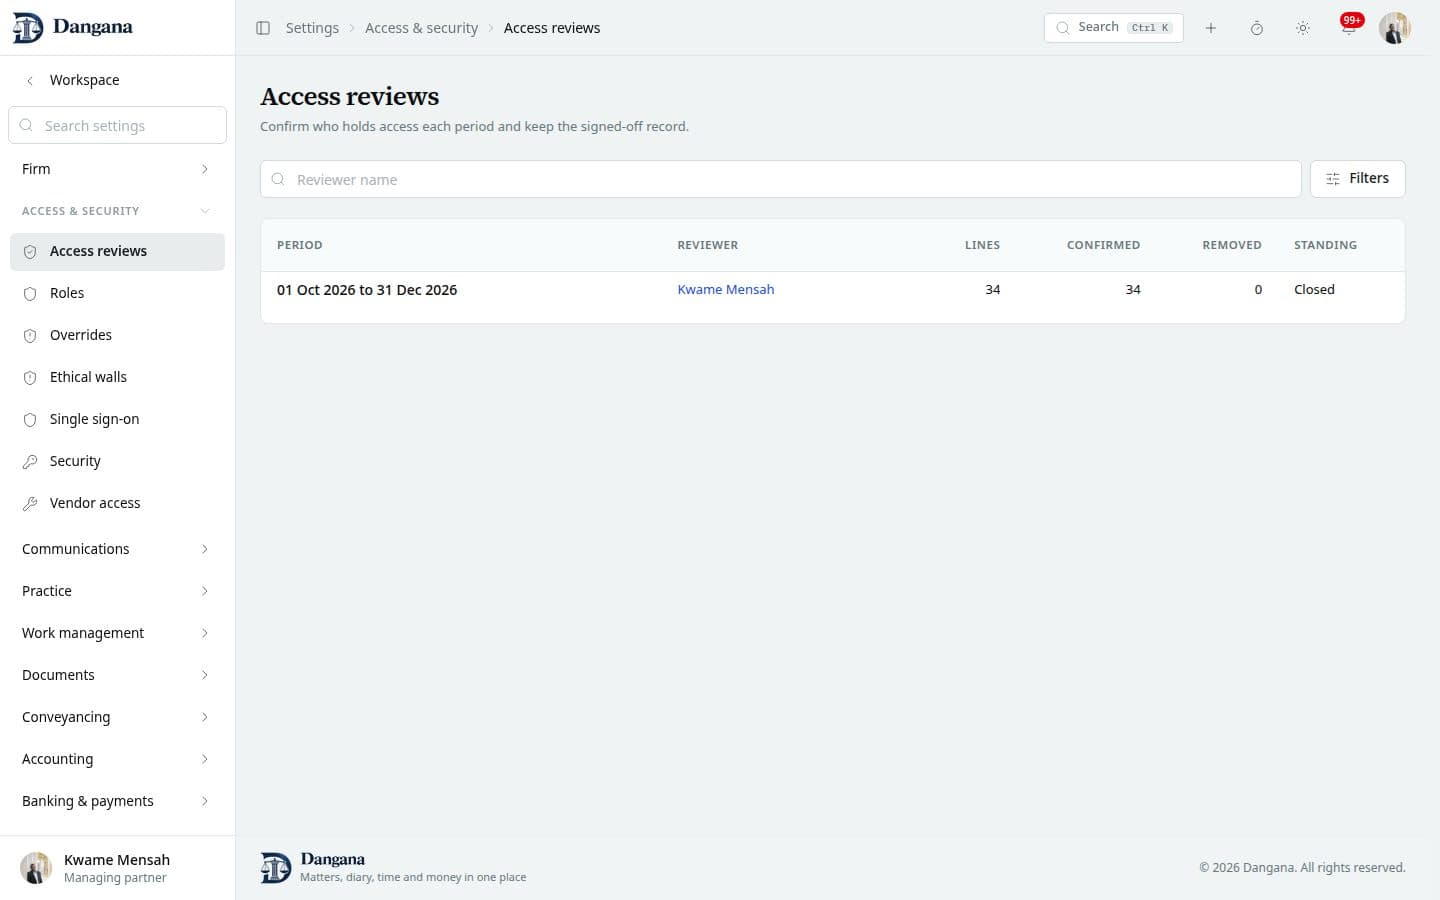The image size is (1440, 900).
Task: Click the Settings breadcrumb
Action: click(x=312, y=28)
